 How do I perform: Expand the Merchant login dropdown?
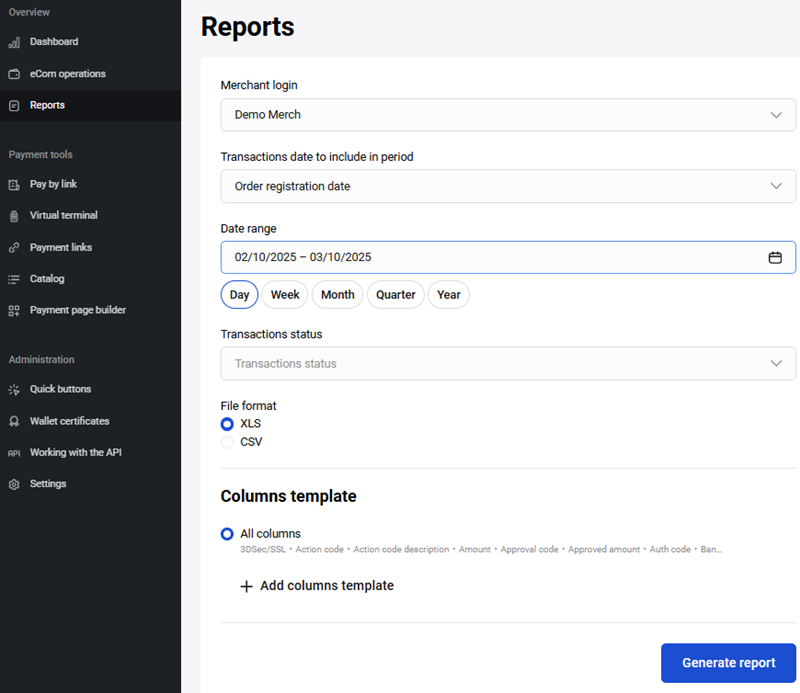pyautogui.click(x=508, y=115)
